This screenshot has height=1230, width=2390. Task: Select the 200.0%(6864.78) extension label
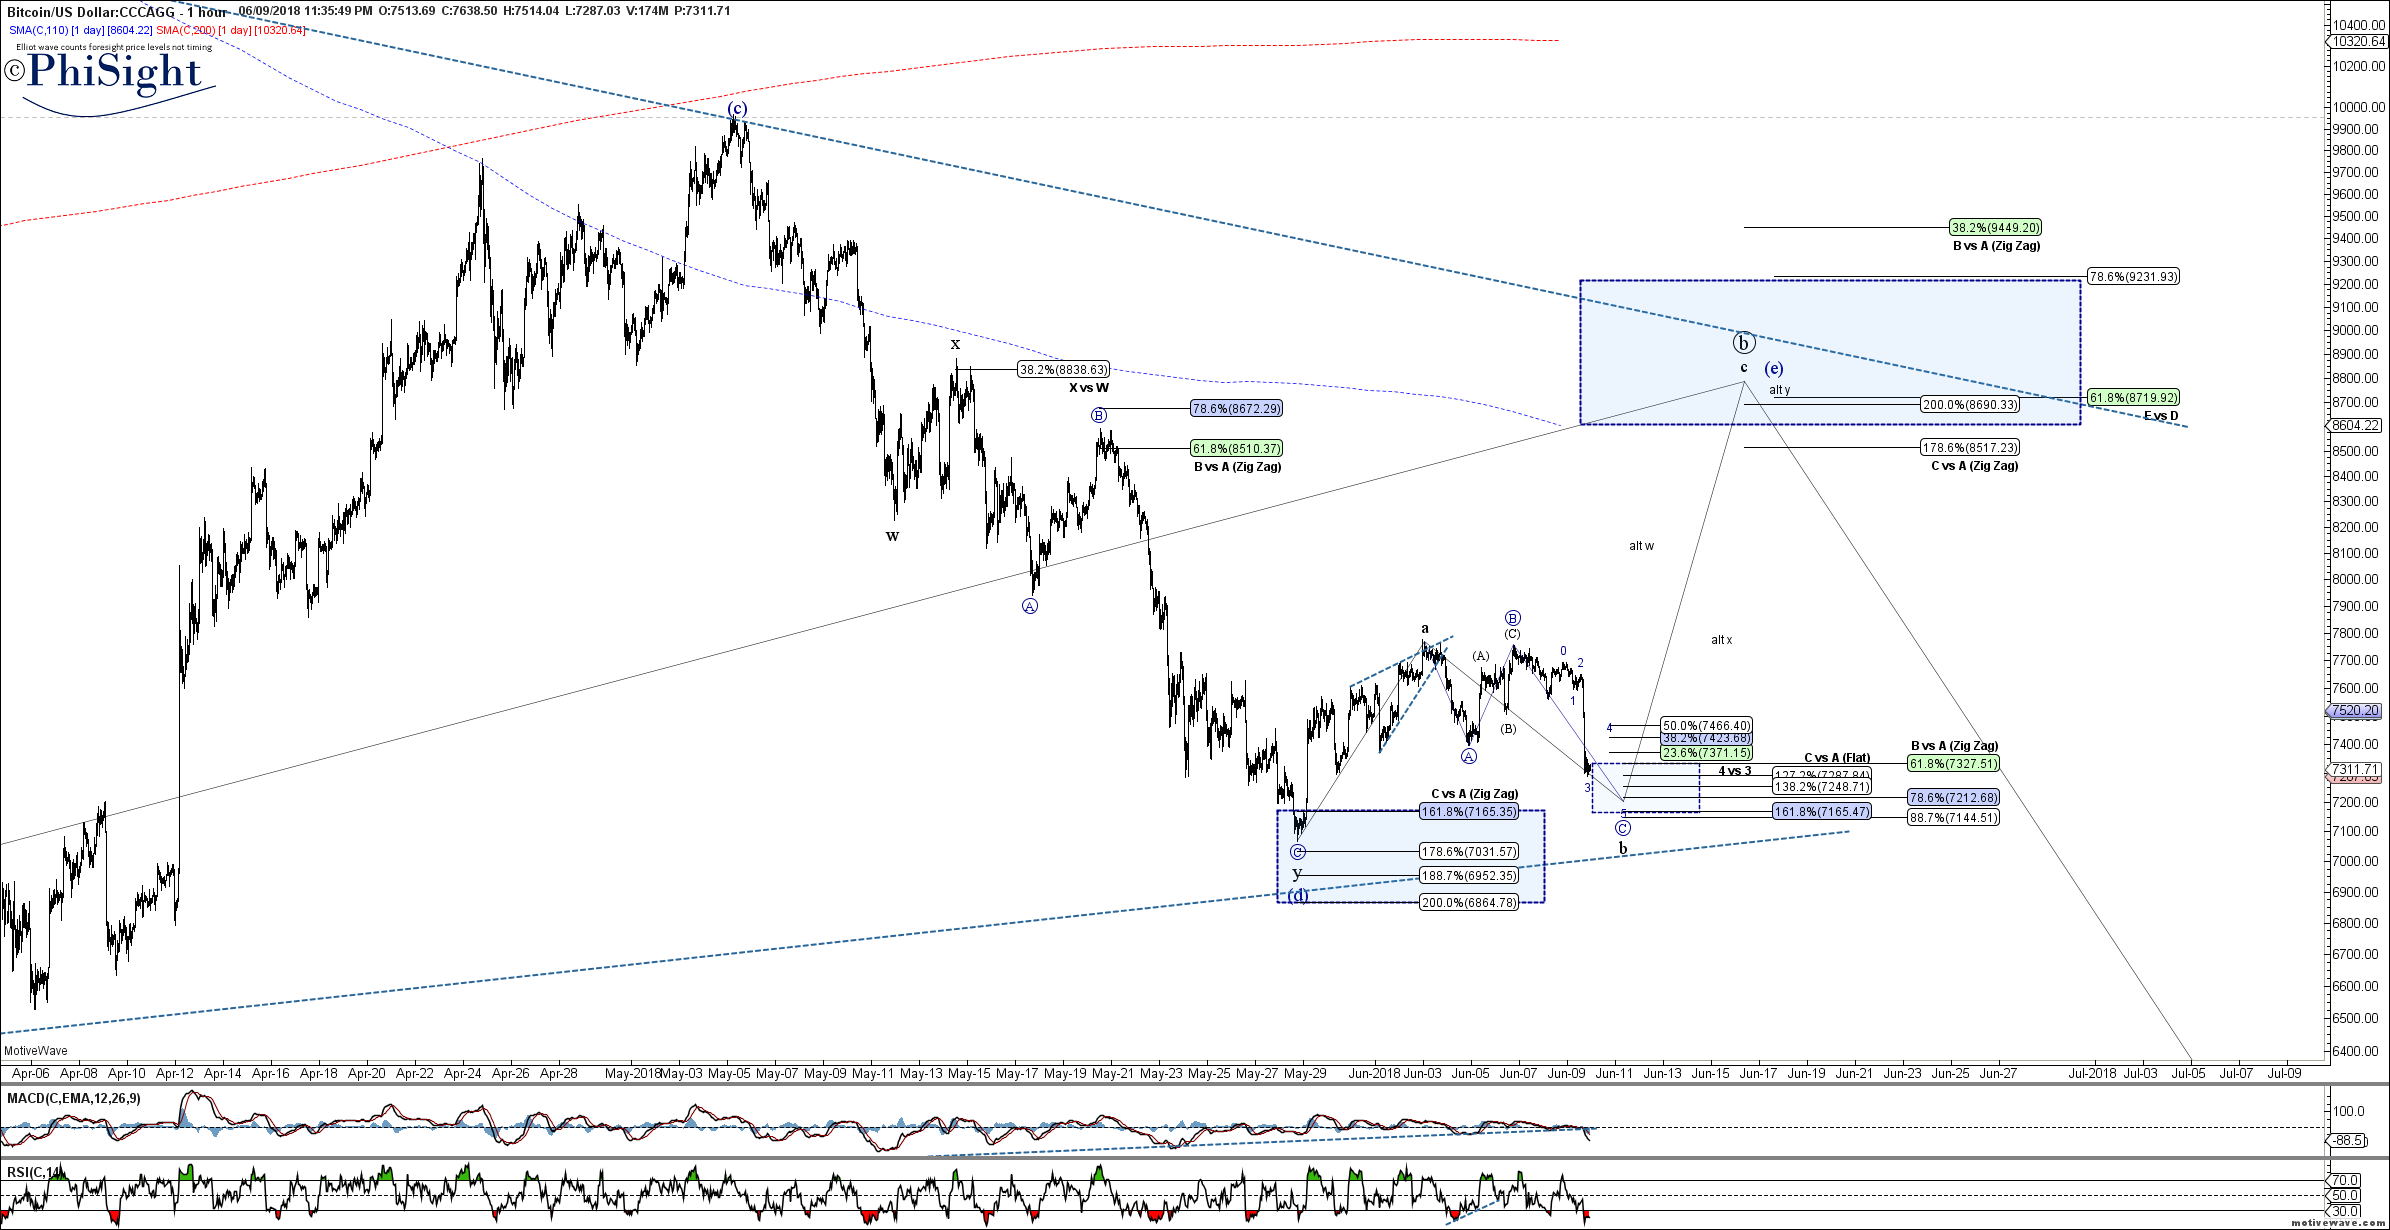(x=1468, y=903)
